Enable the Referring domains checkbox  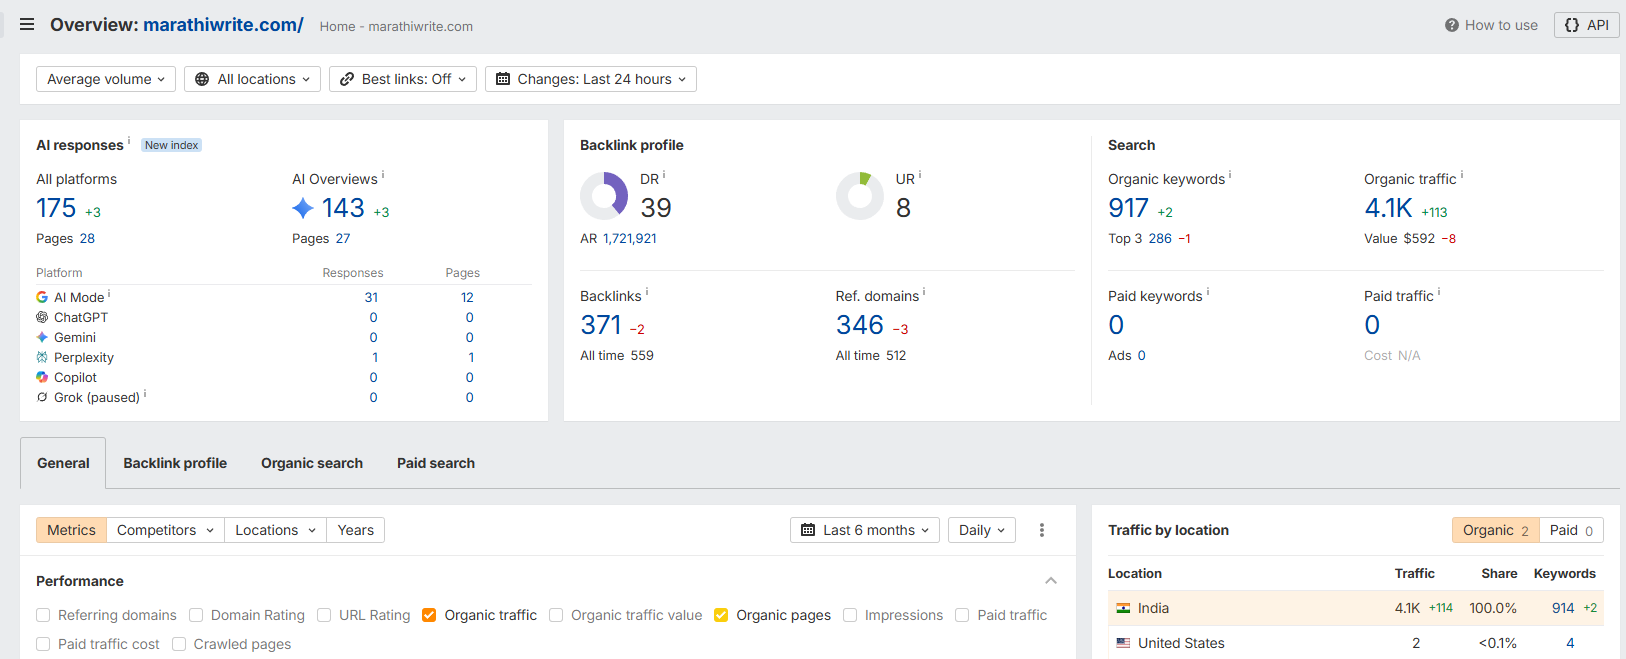[x=43, y=615]
